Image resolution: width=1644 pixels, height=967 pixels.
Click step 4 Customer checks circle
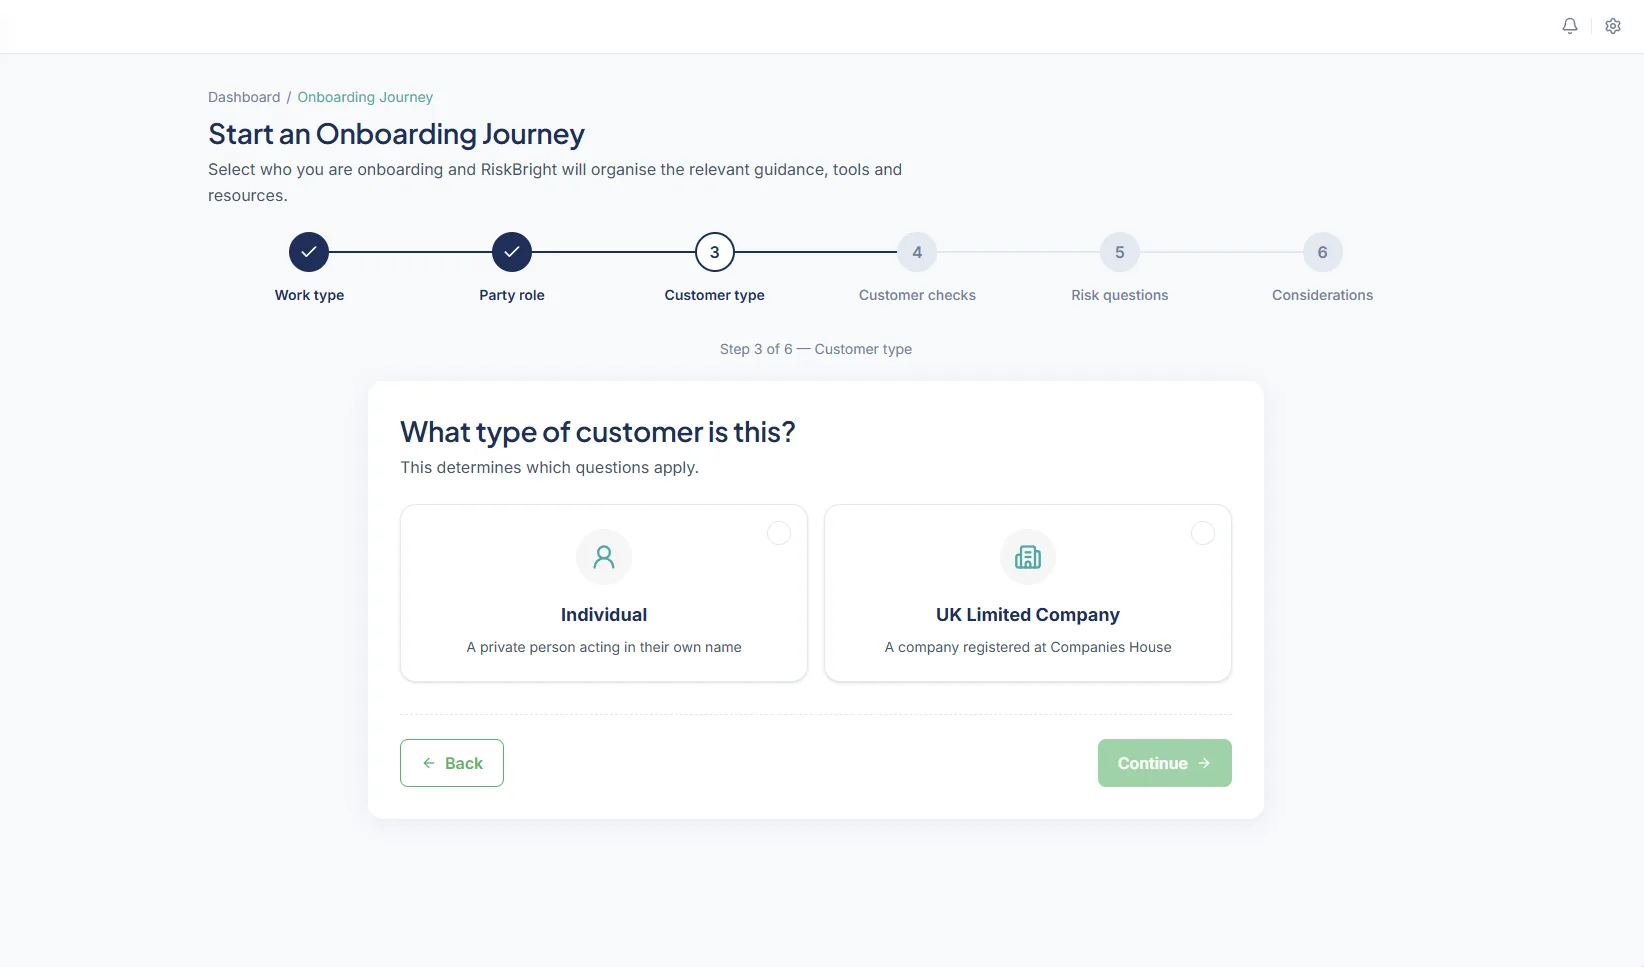(x=917, y=252)
